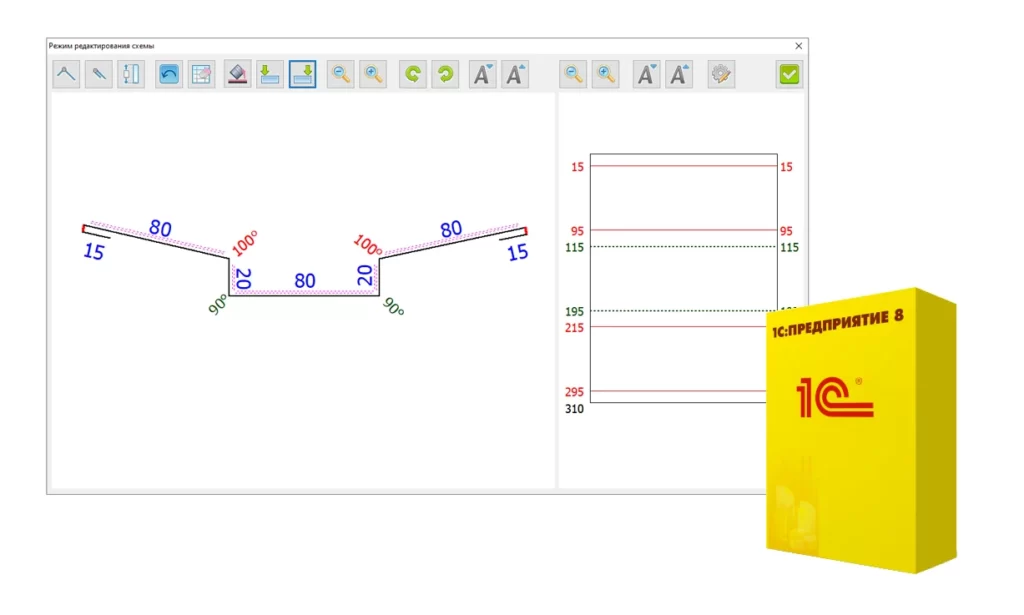Rotate the profile clockwise with green arrow
Screen dimensions: 1024x615
445,74
